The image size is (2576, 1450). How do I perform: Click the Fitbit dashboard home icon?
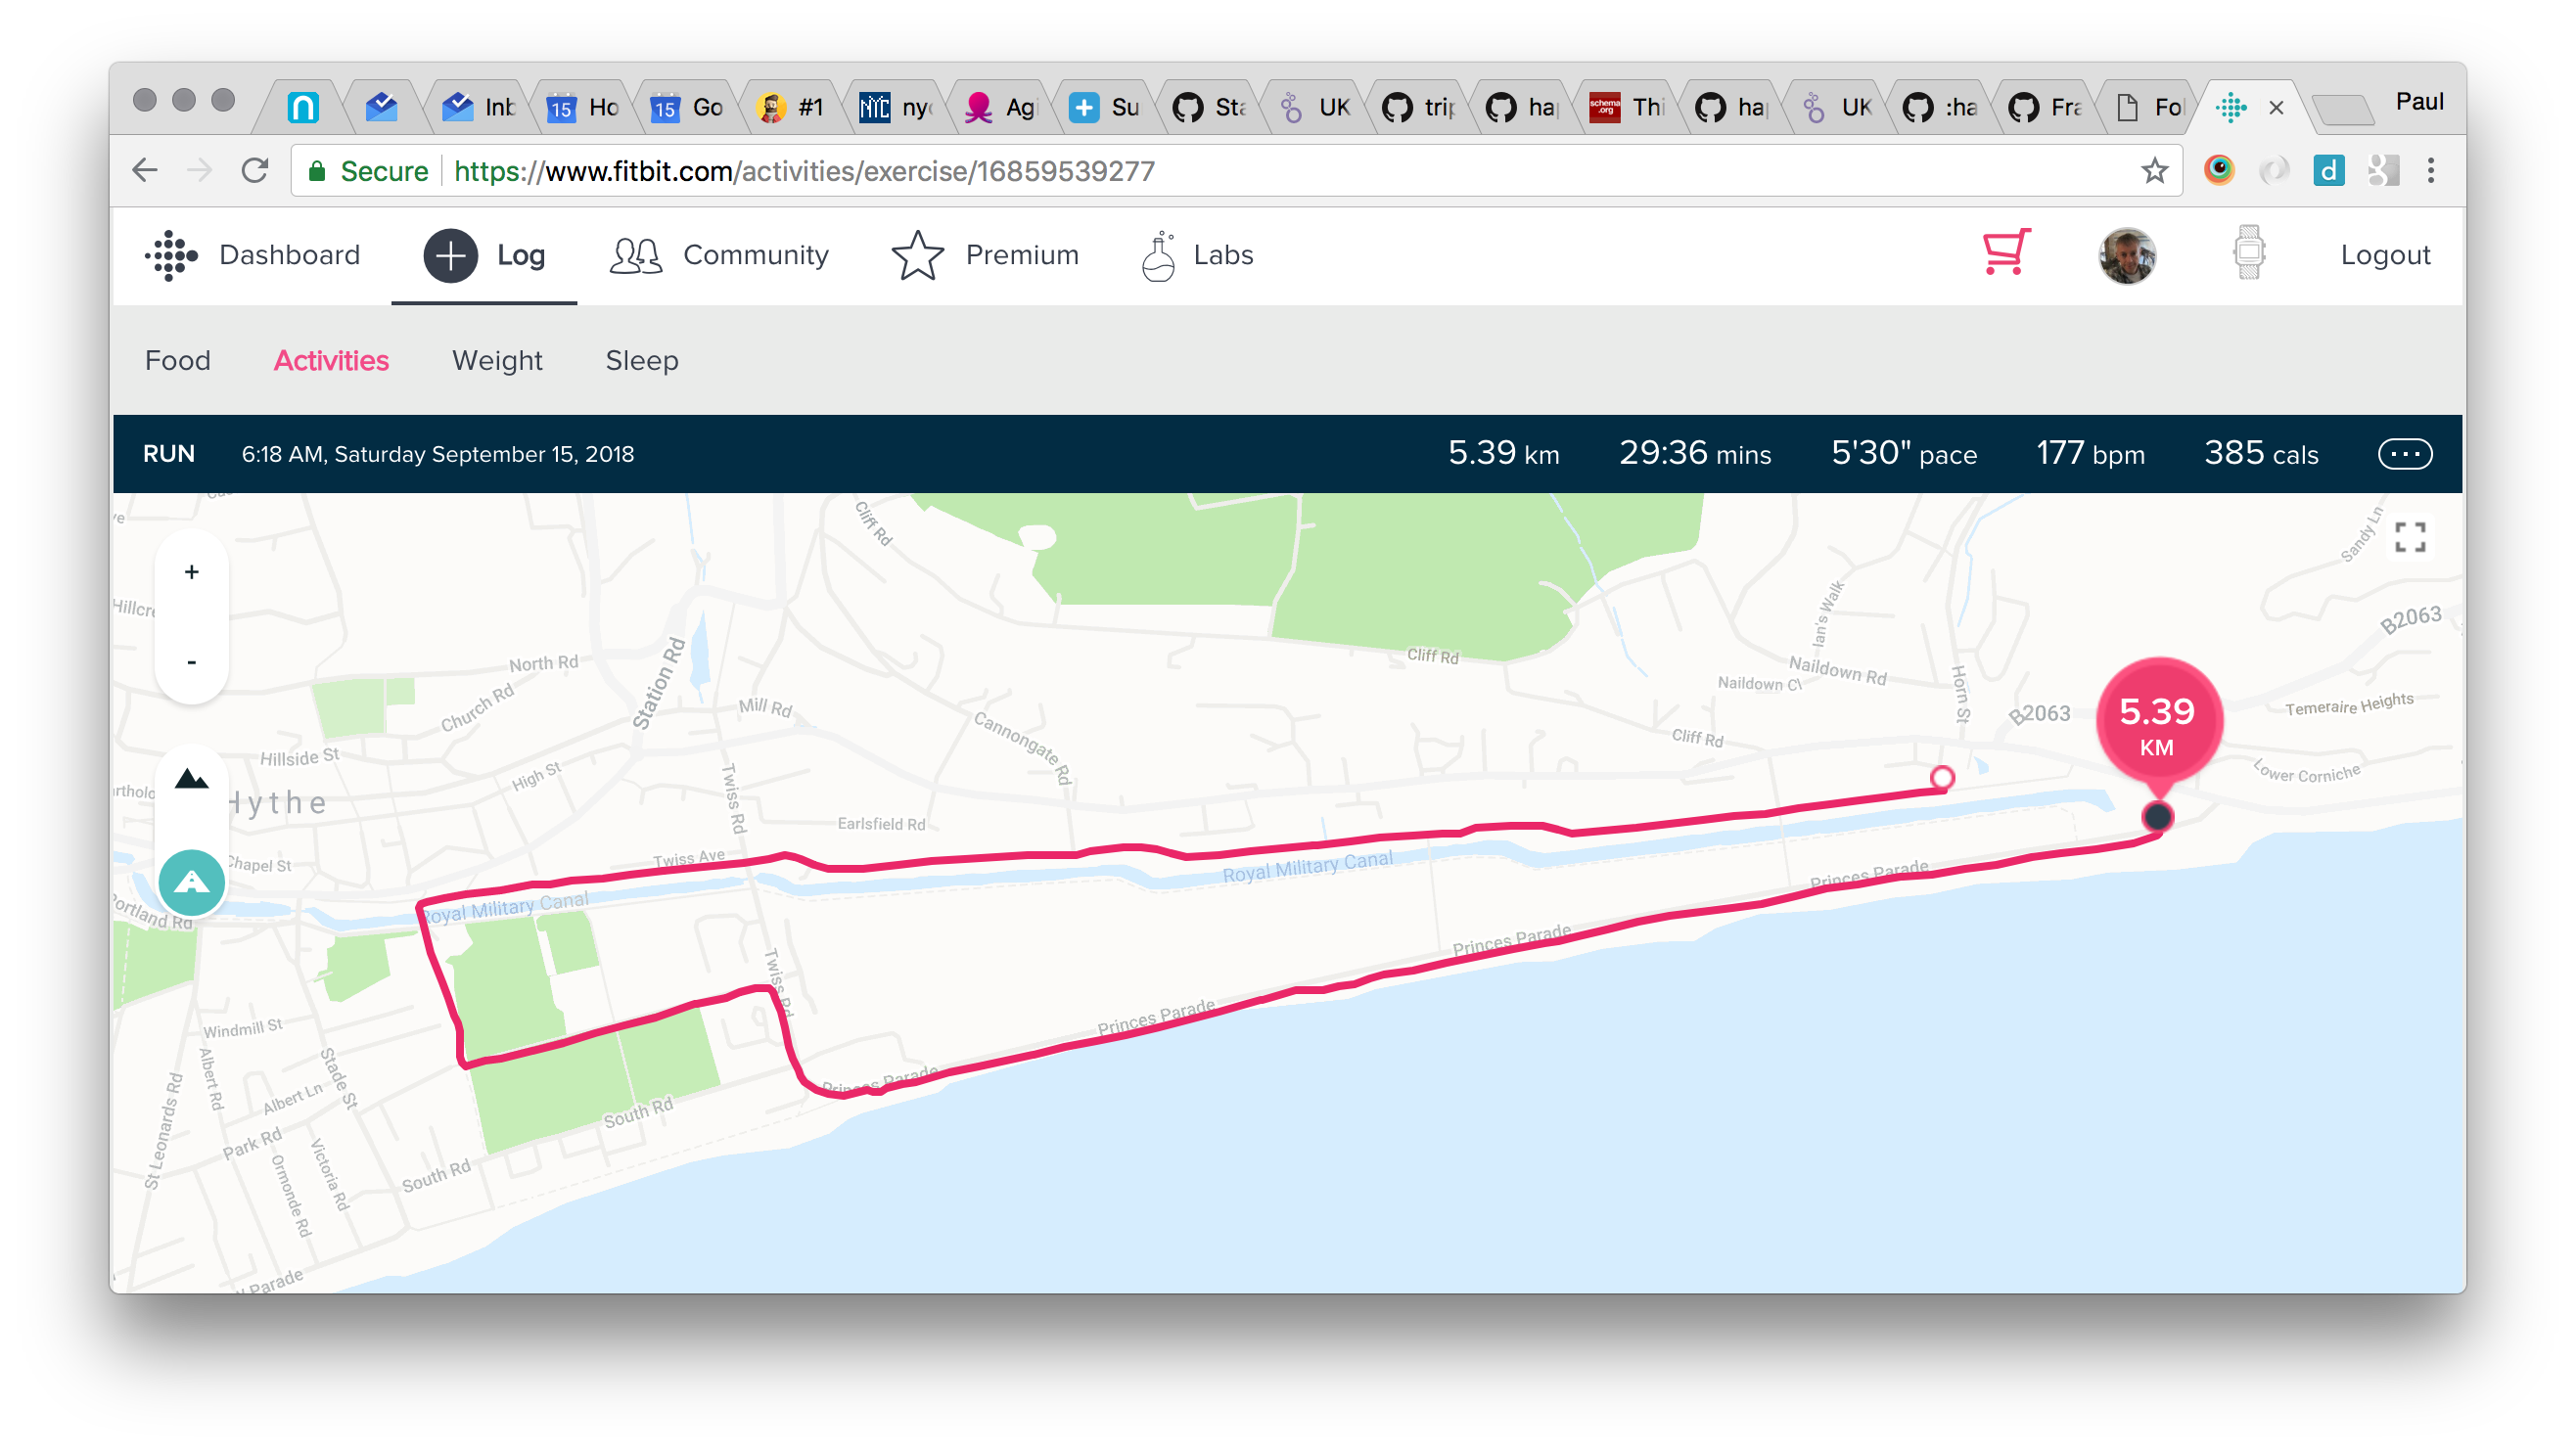coord(171,254)
